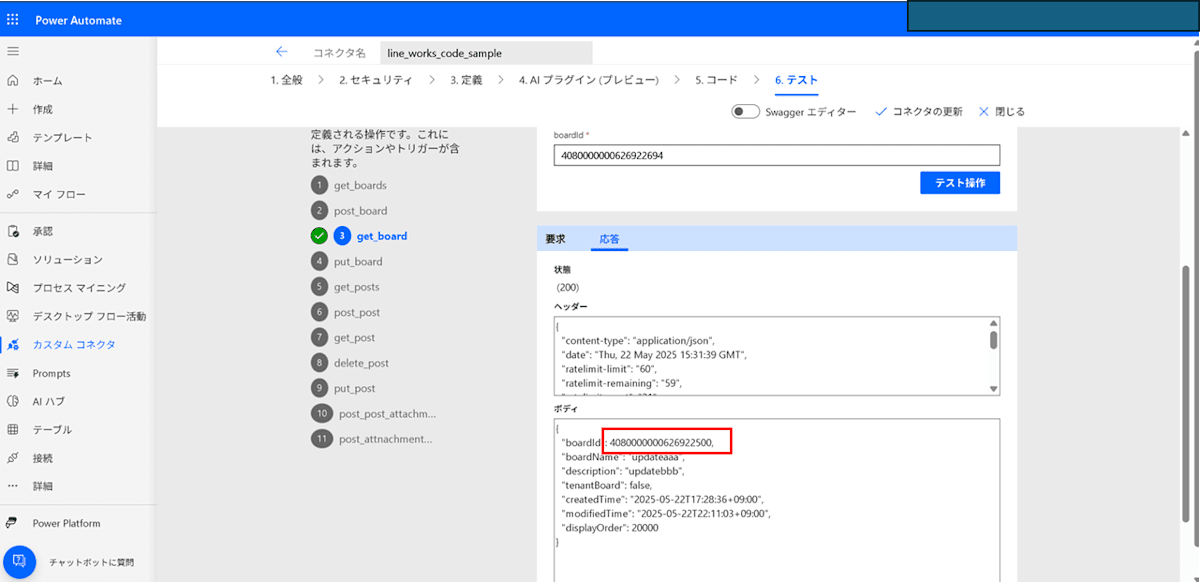Click "ratelimit-limit": "60" header line

pyautogui.click(x=610, y=368)
